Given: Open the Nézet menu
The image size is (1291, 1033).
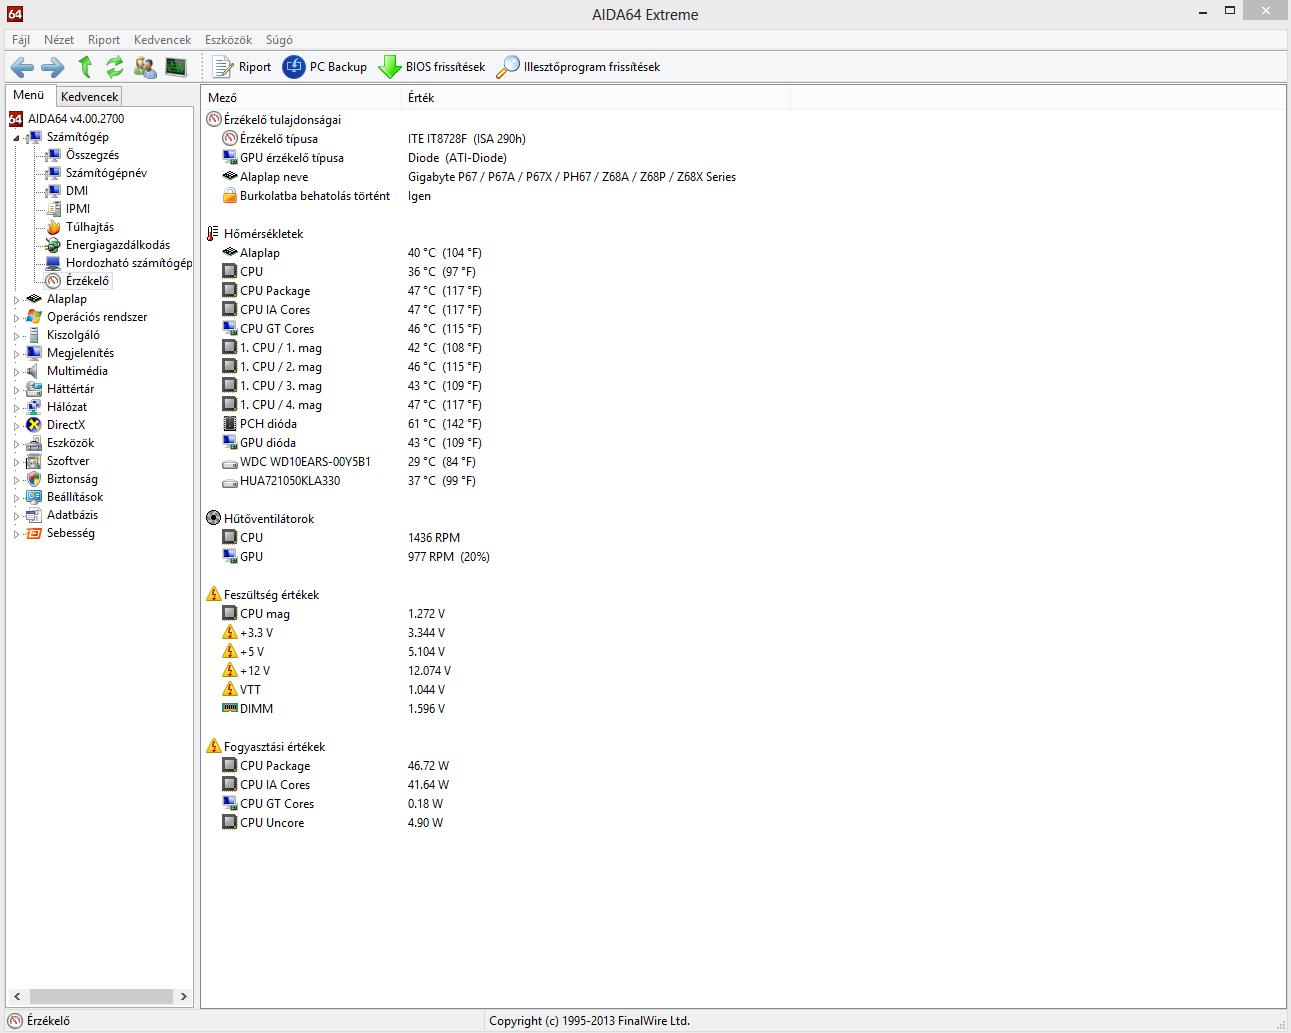Looking at the screenshot, I should point(59,40).
